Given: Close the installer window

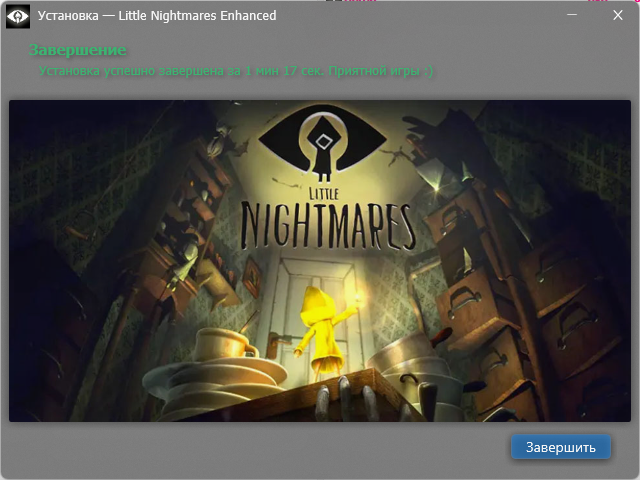Looking at the screenshot, I should 617,16.
